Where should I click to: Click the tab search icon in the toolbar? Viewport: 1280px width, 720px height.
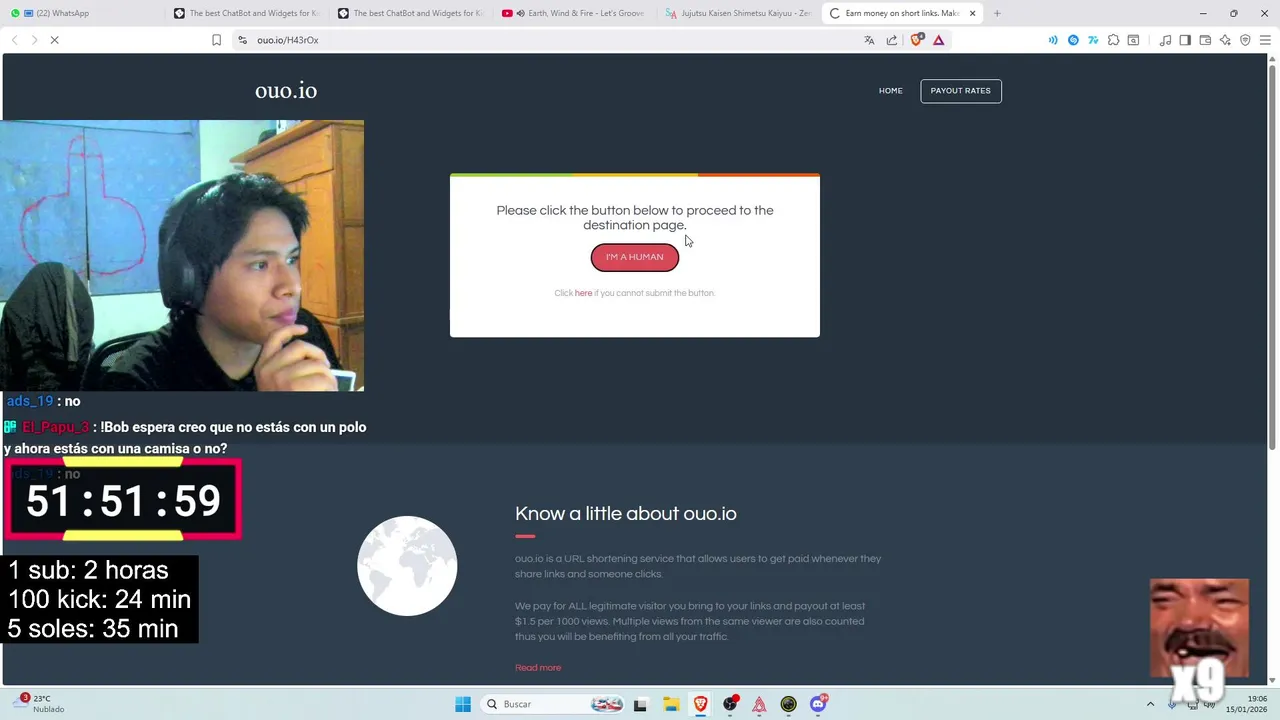[x=1133, y=40]
